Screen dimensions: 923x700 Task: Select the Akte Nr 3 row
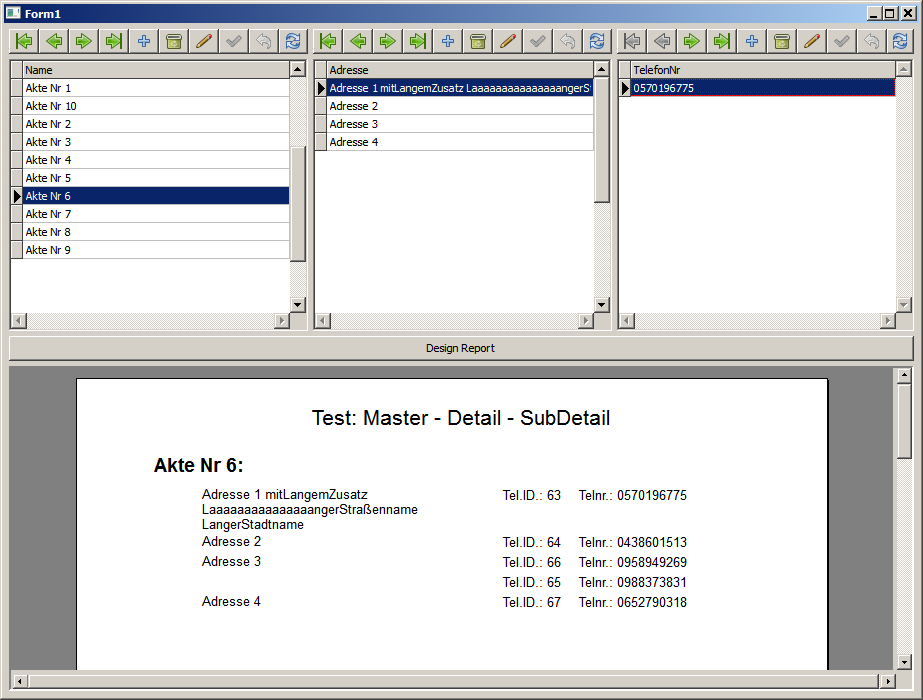155,142
